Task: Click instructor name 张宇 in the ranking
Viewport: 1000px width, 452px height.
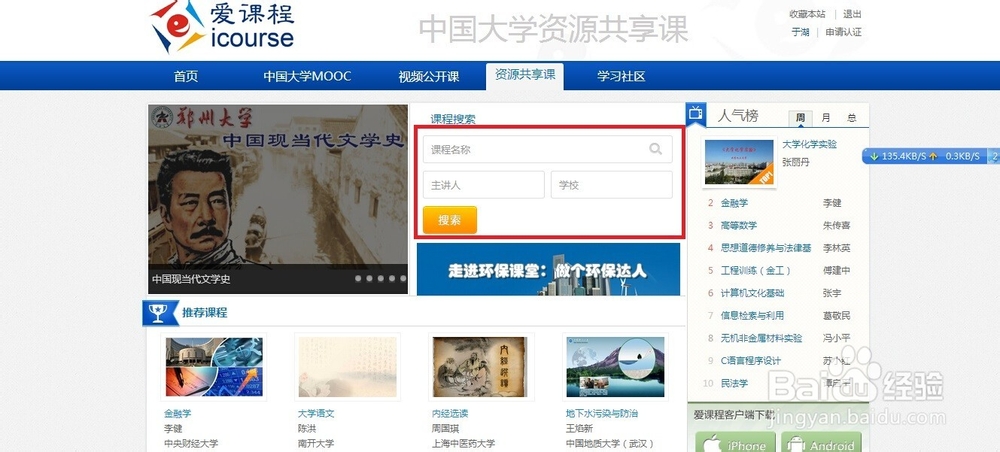Action: click(x=832, y=293)
